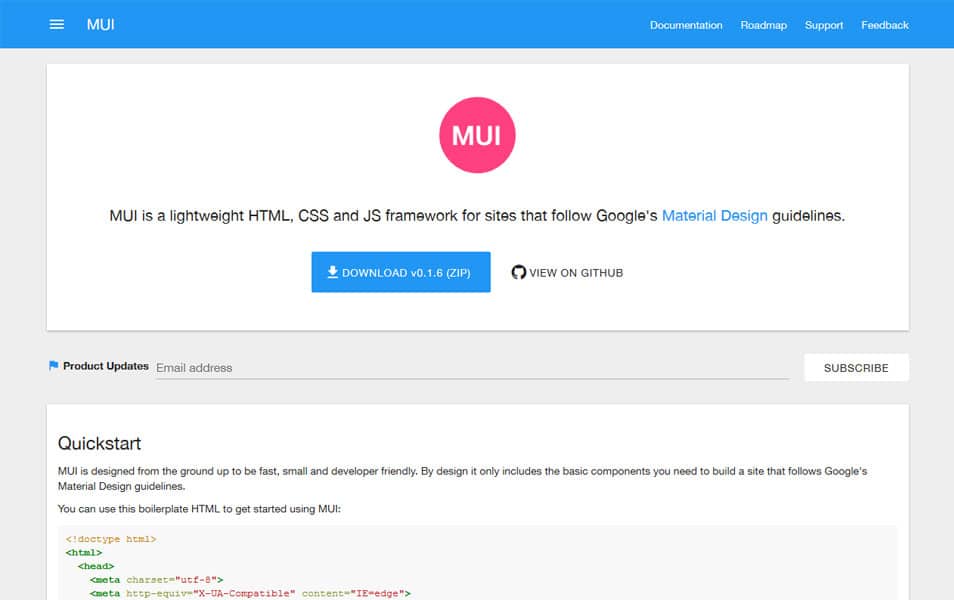Click the boilerplate HTML instruction sentence
The height and width of the screenshot is (600, 954).
pos(200,509)
